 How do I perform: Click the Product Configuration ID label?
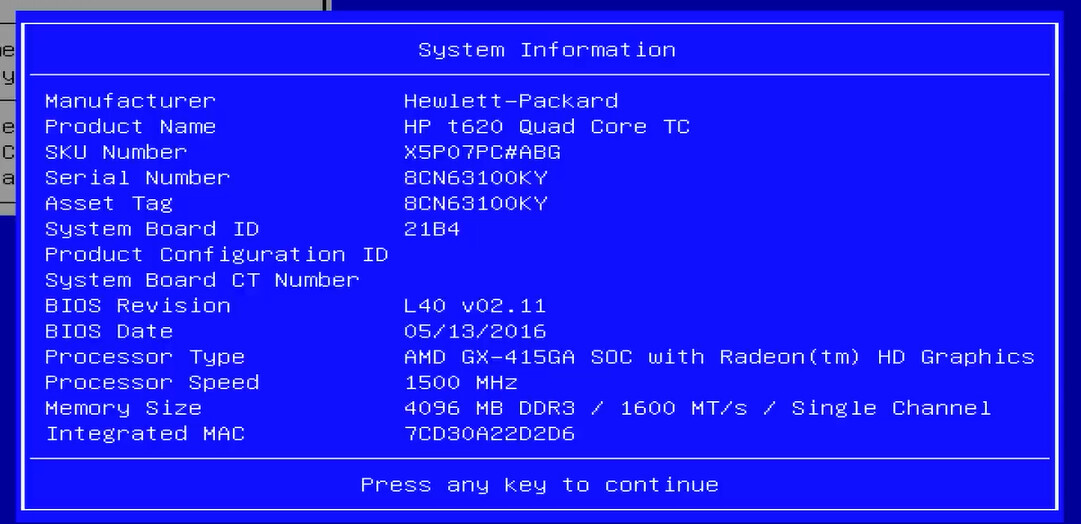(216, 255)
